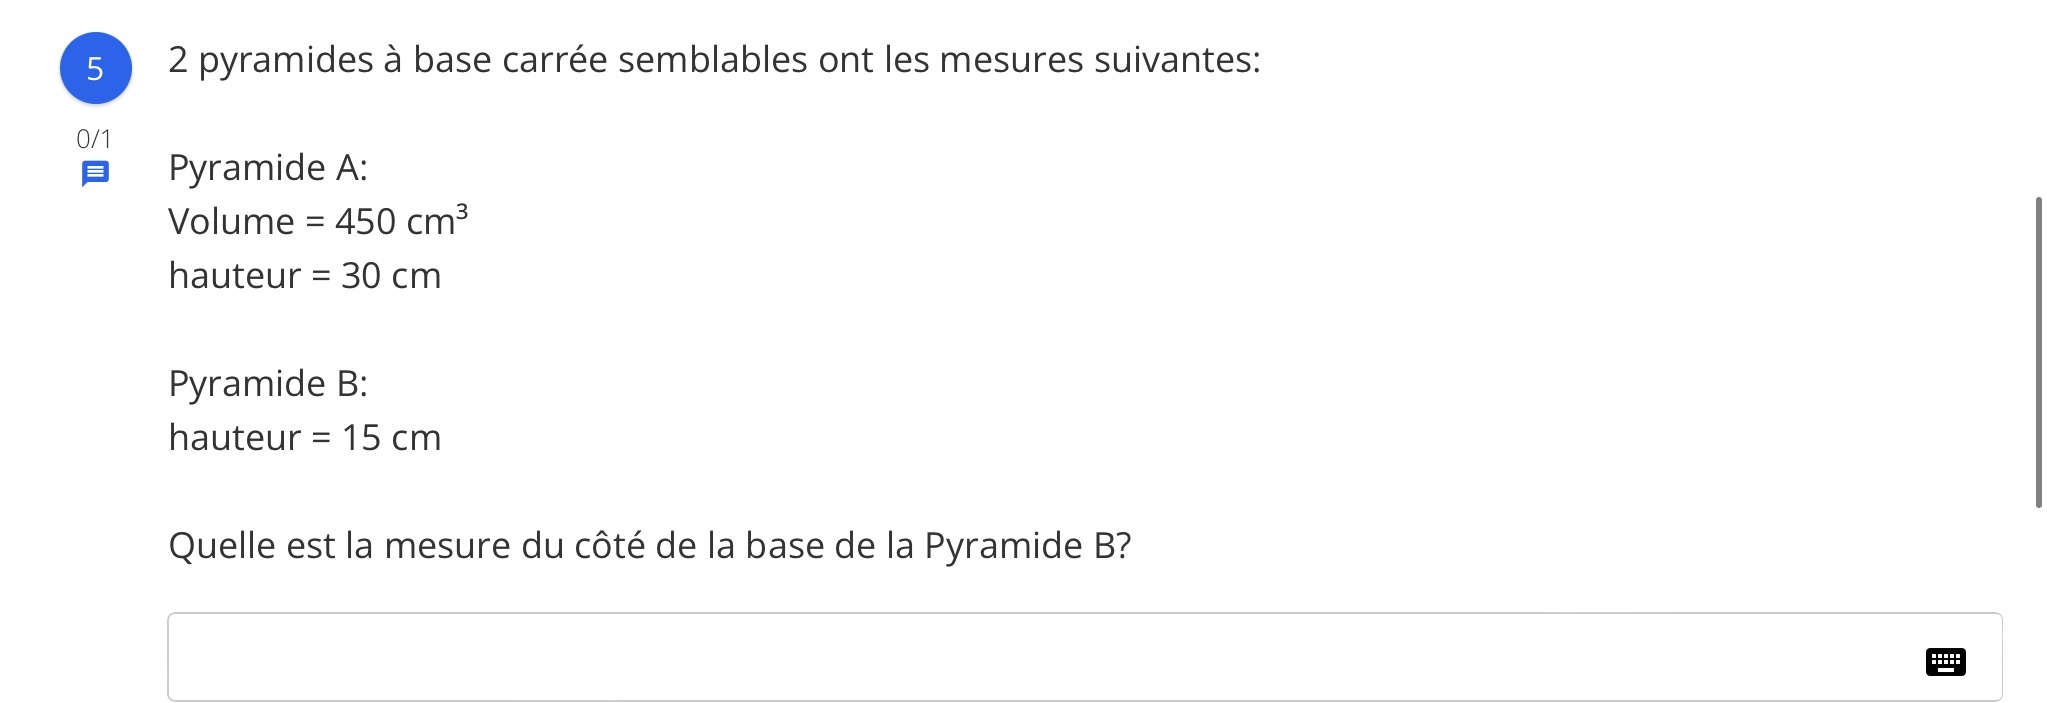The height and width of the screenshot is (703, 2047).
Task: Click the "Pyramide B:" label
Action: click(x=268, y=384)
